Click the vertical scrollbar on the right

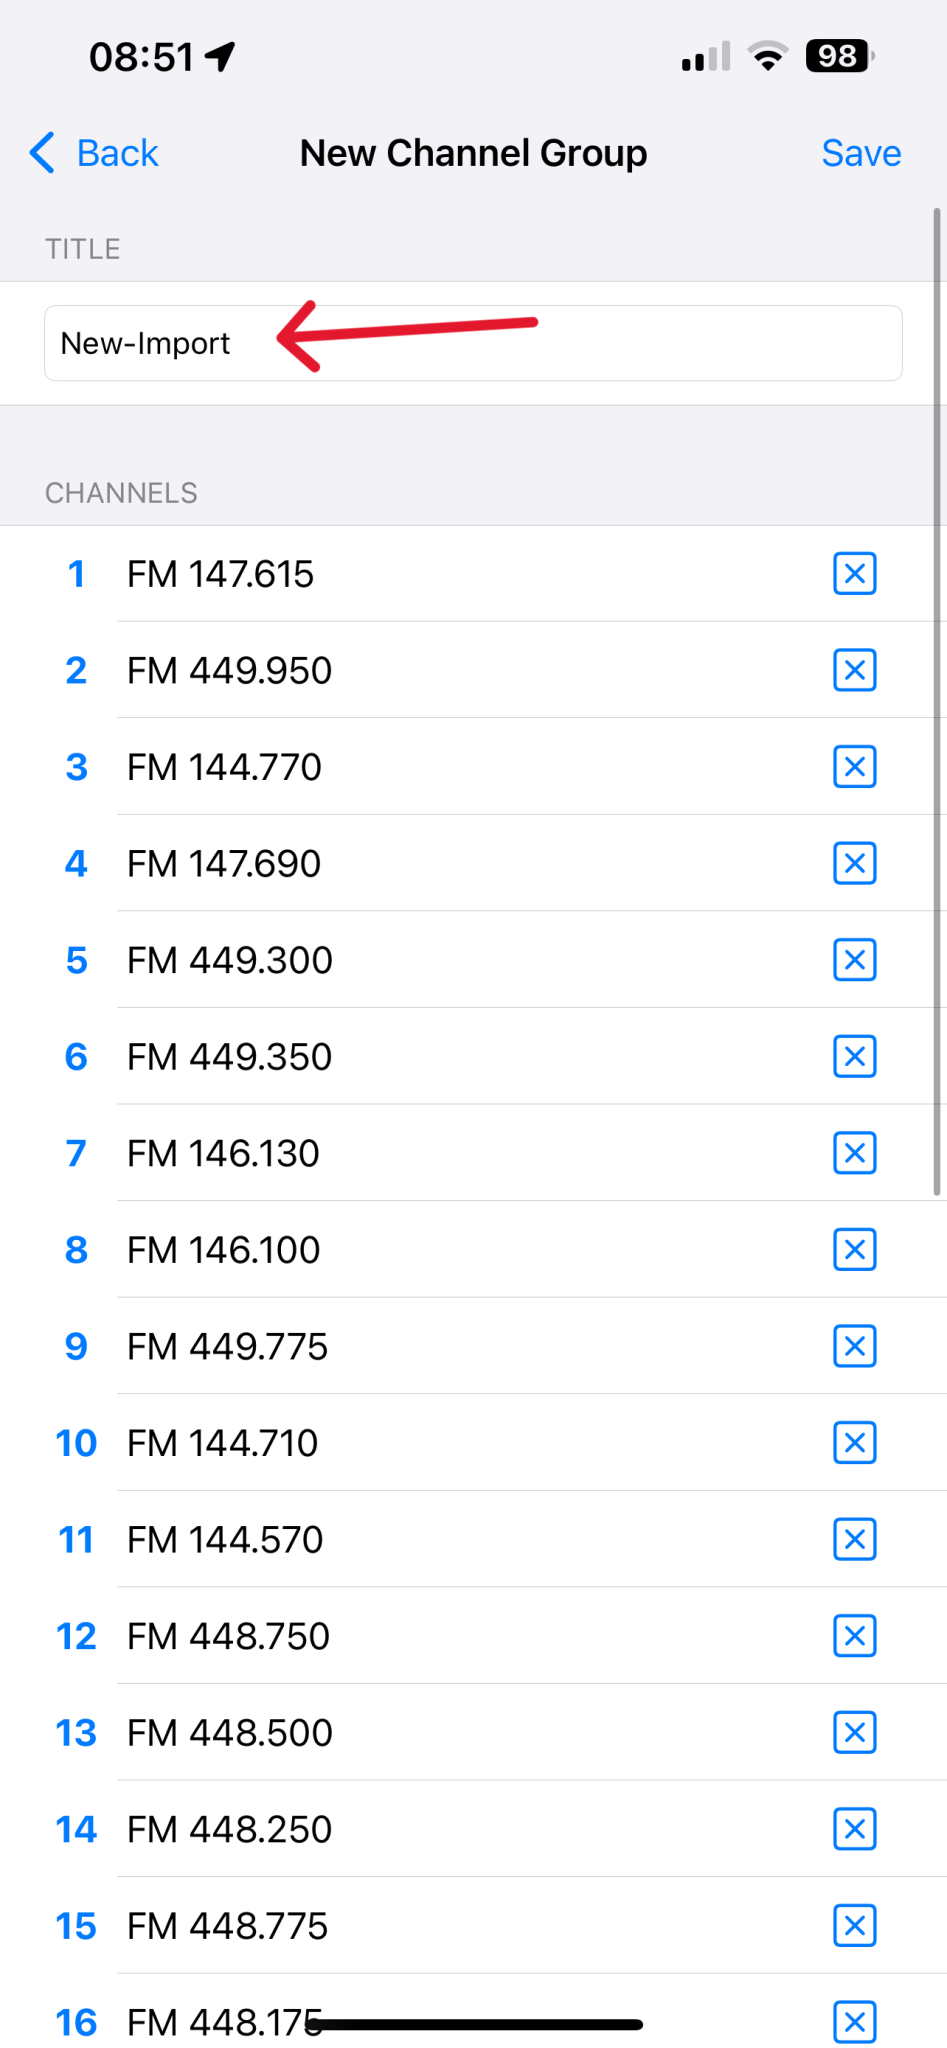pos(937,700)
